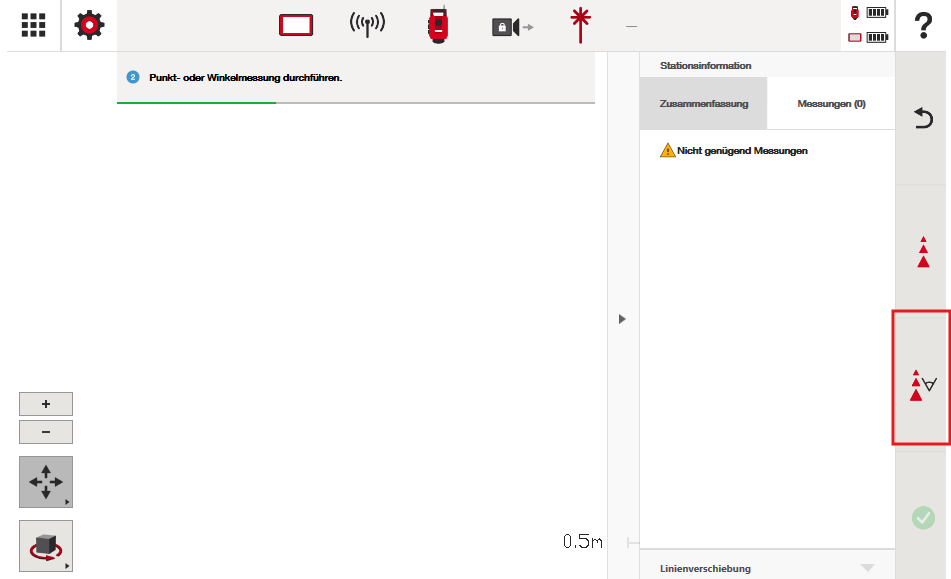Screen dimensions: 951x579
Task: Confirm with the green checkmark button
Action: coord(923,517)
